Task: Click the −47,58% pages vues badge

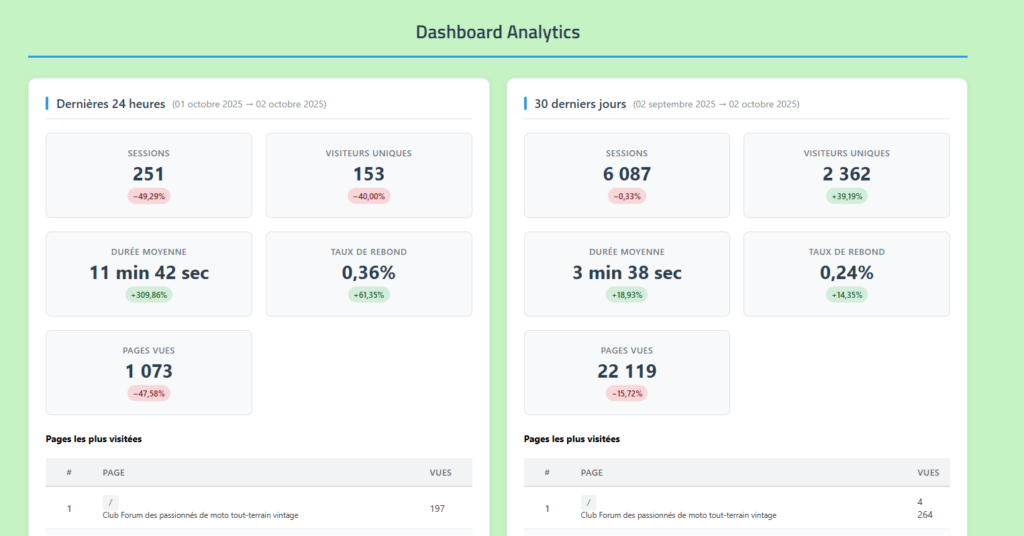Action: click(x=149, y=393)
